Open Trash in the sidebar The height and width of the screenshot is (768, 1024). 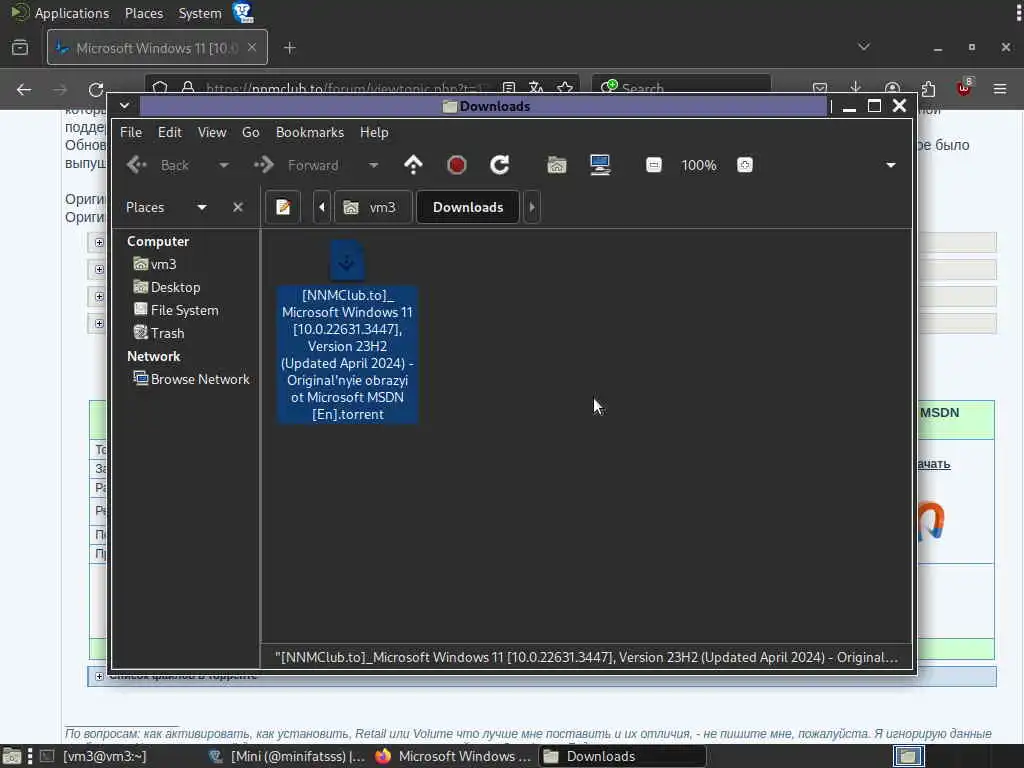point(159,333)
